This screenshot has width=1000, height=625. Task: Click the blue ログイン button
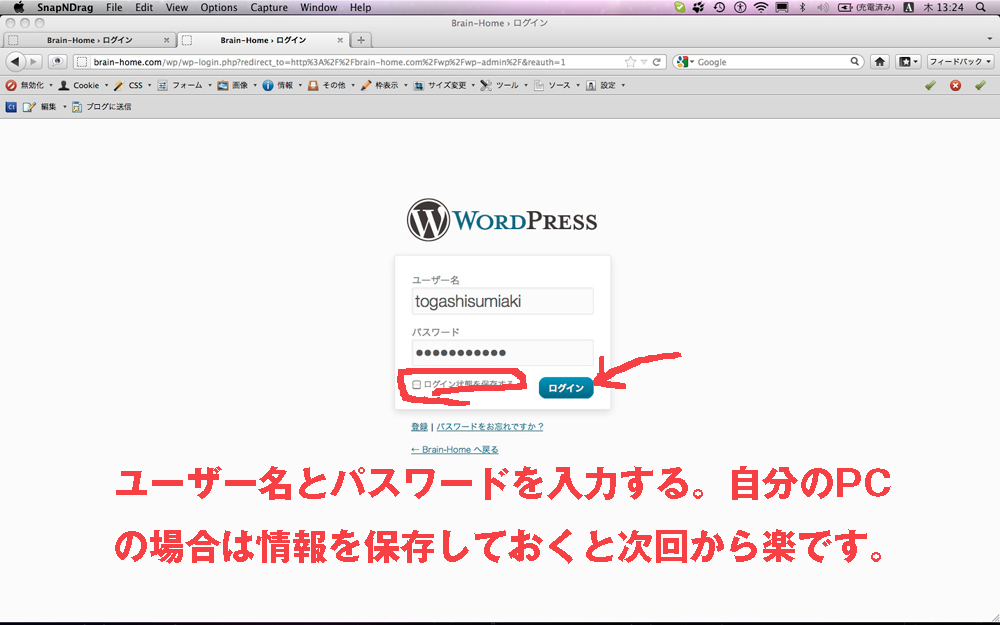coord(566,388)
